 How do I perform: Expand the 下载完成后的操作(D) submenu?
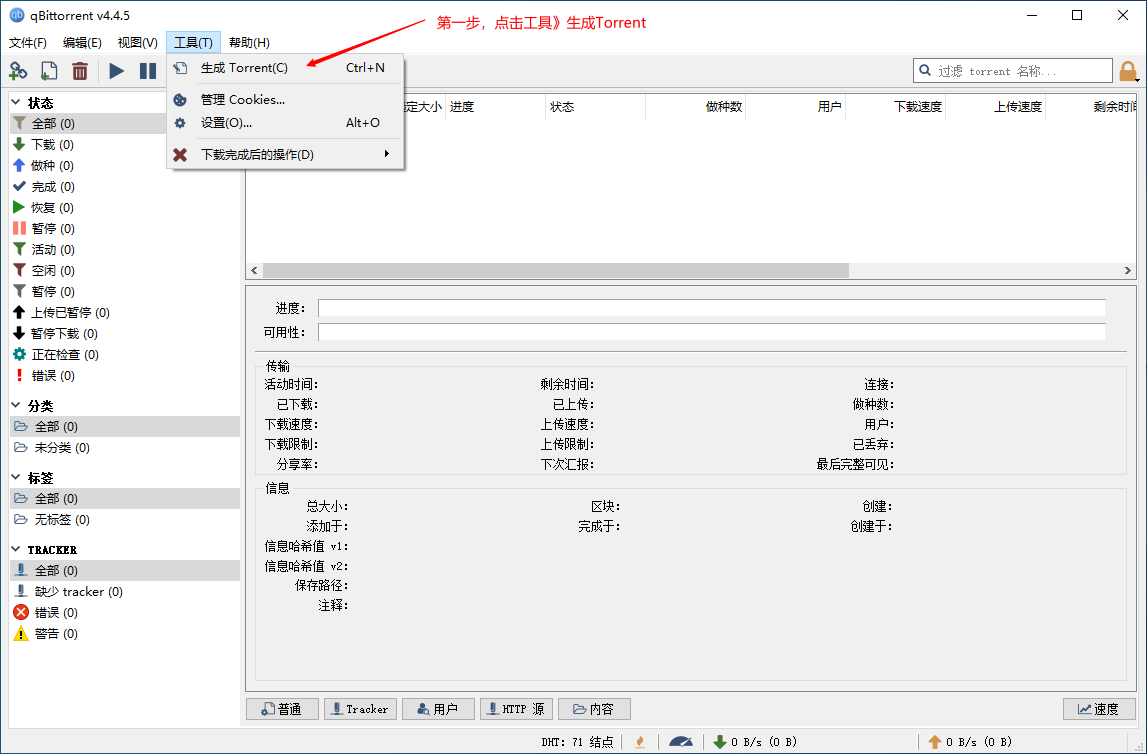point(285,154)
